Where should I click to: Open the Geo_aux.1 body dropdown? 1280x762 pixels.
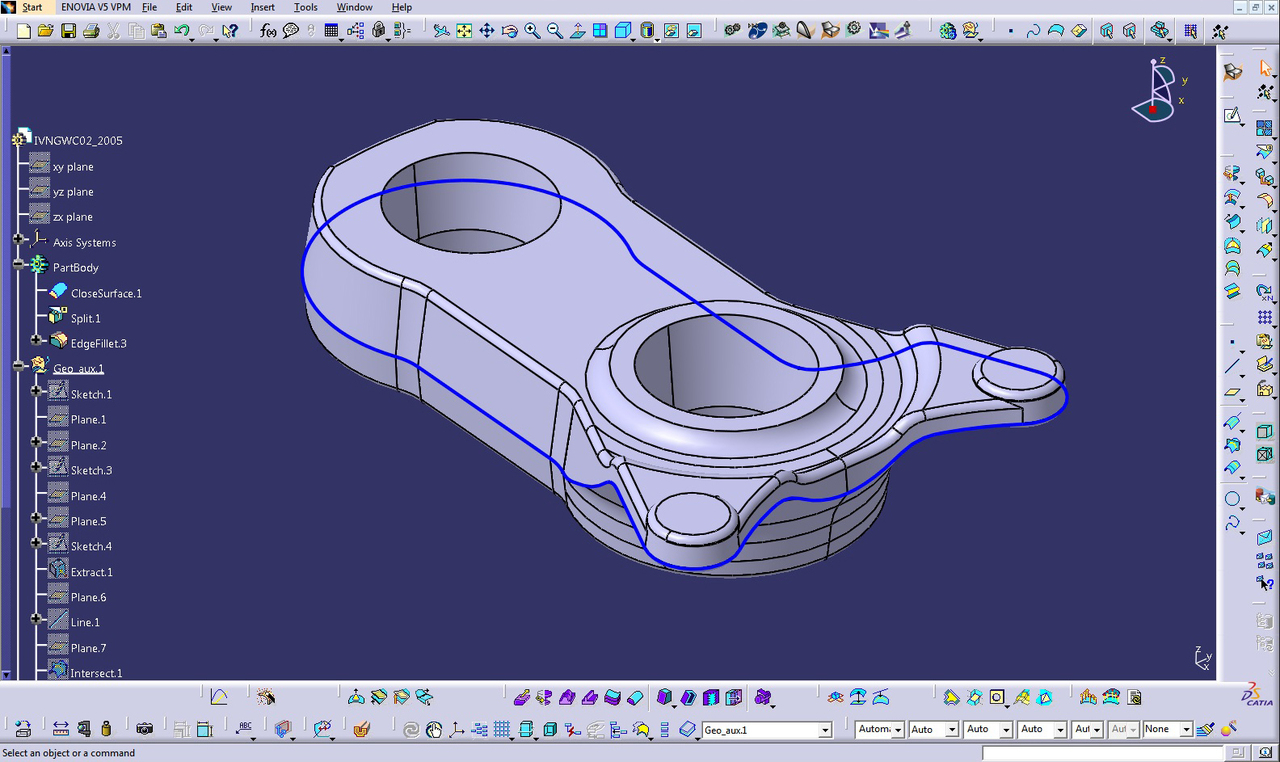point(825,730)
